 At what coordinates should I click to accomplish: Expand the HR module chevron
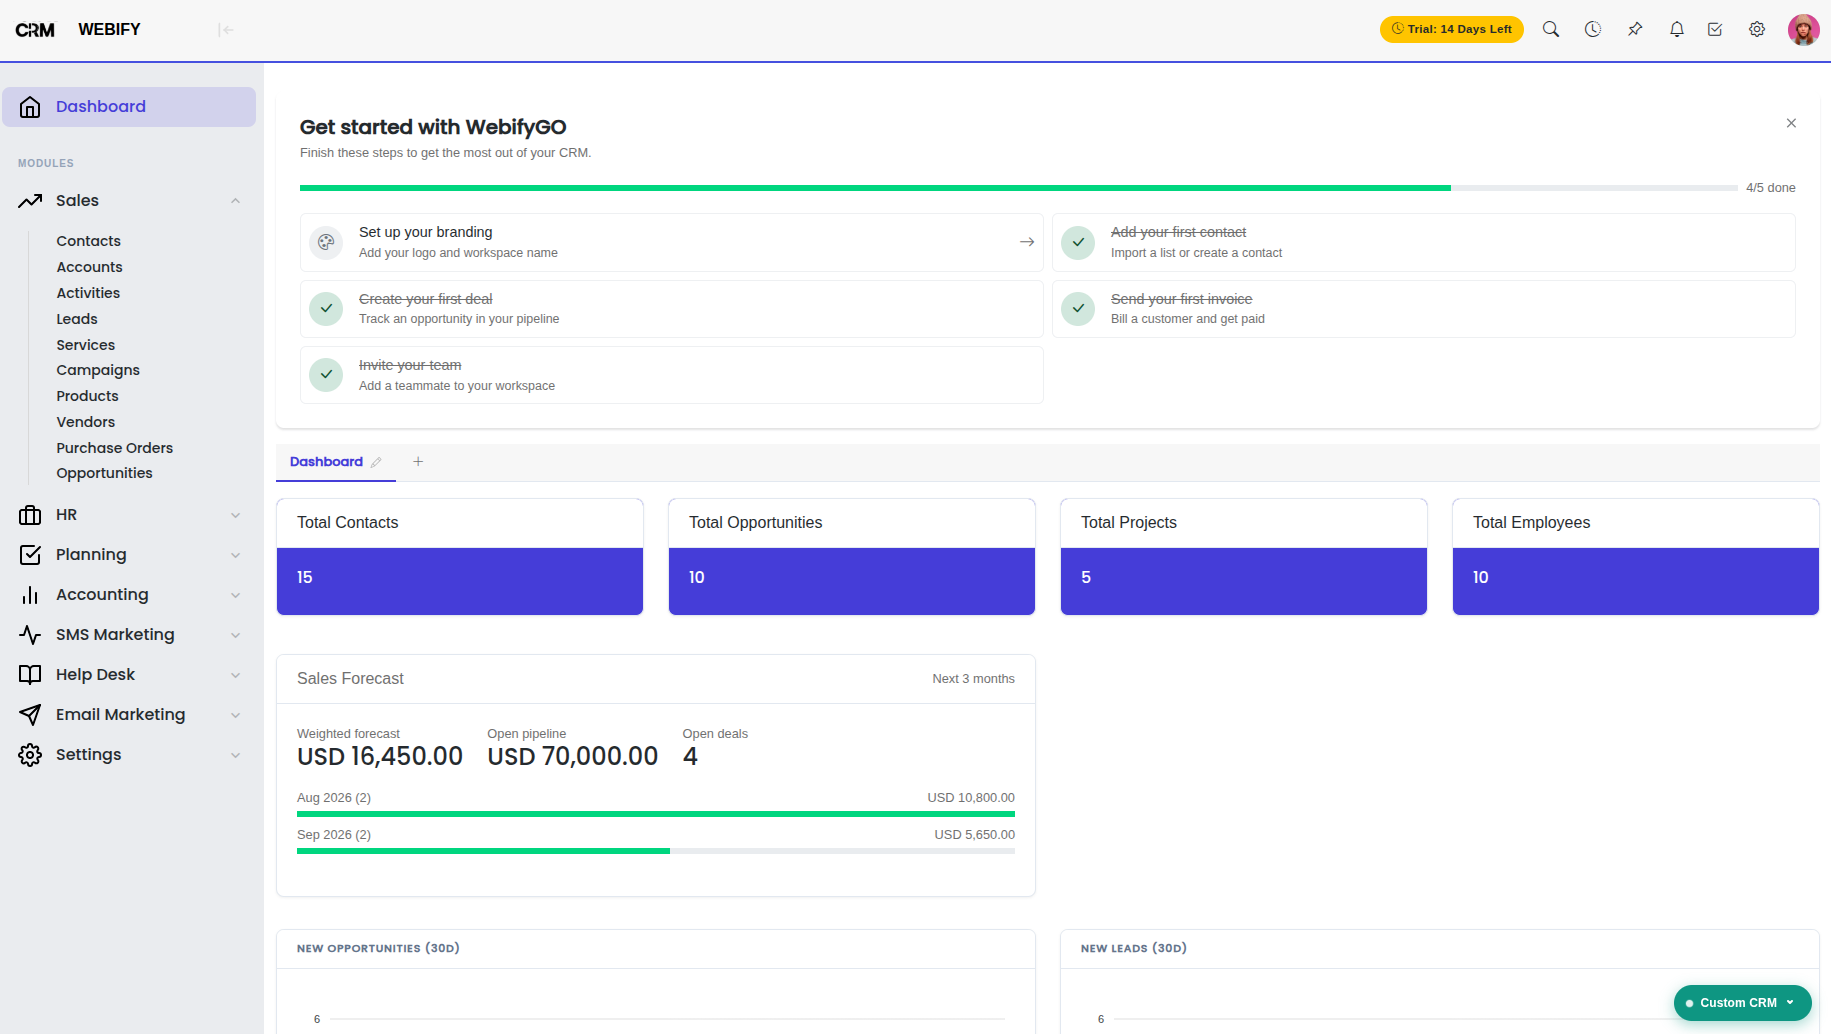click(x=235, y=515)
